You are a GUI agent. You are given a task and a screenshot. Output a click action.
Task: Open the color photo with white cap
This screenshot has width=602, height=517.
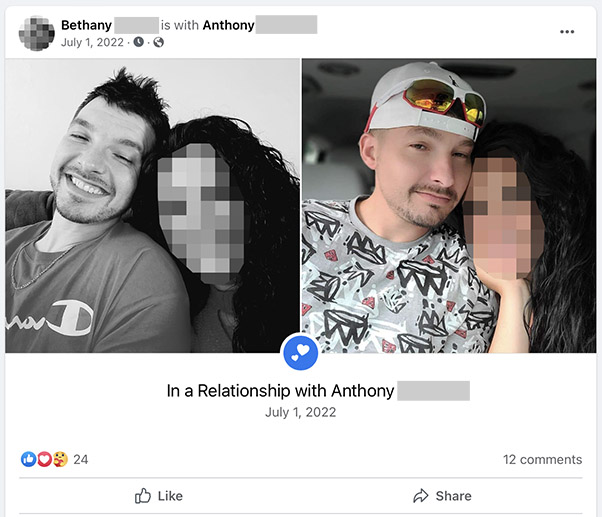pyautogui.click(x=449, y=205)
